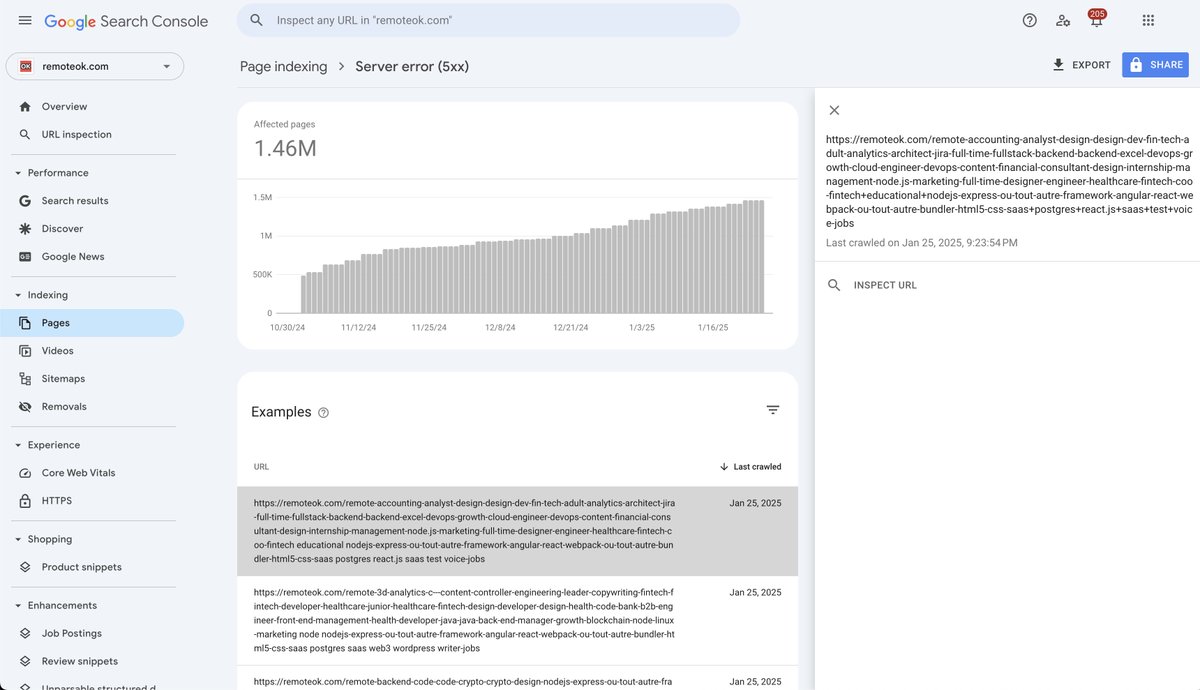Click the Examples help icon
This screenshot has width=1200, height=690.
tap(323, 412)
